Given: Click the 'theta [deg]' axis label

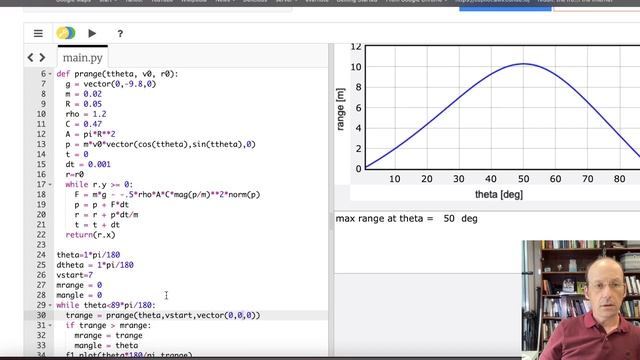Looking at the screenshot, I should 499,194.
